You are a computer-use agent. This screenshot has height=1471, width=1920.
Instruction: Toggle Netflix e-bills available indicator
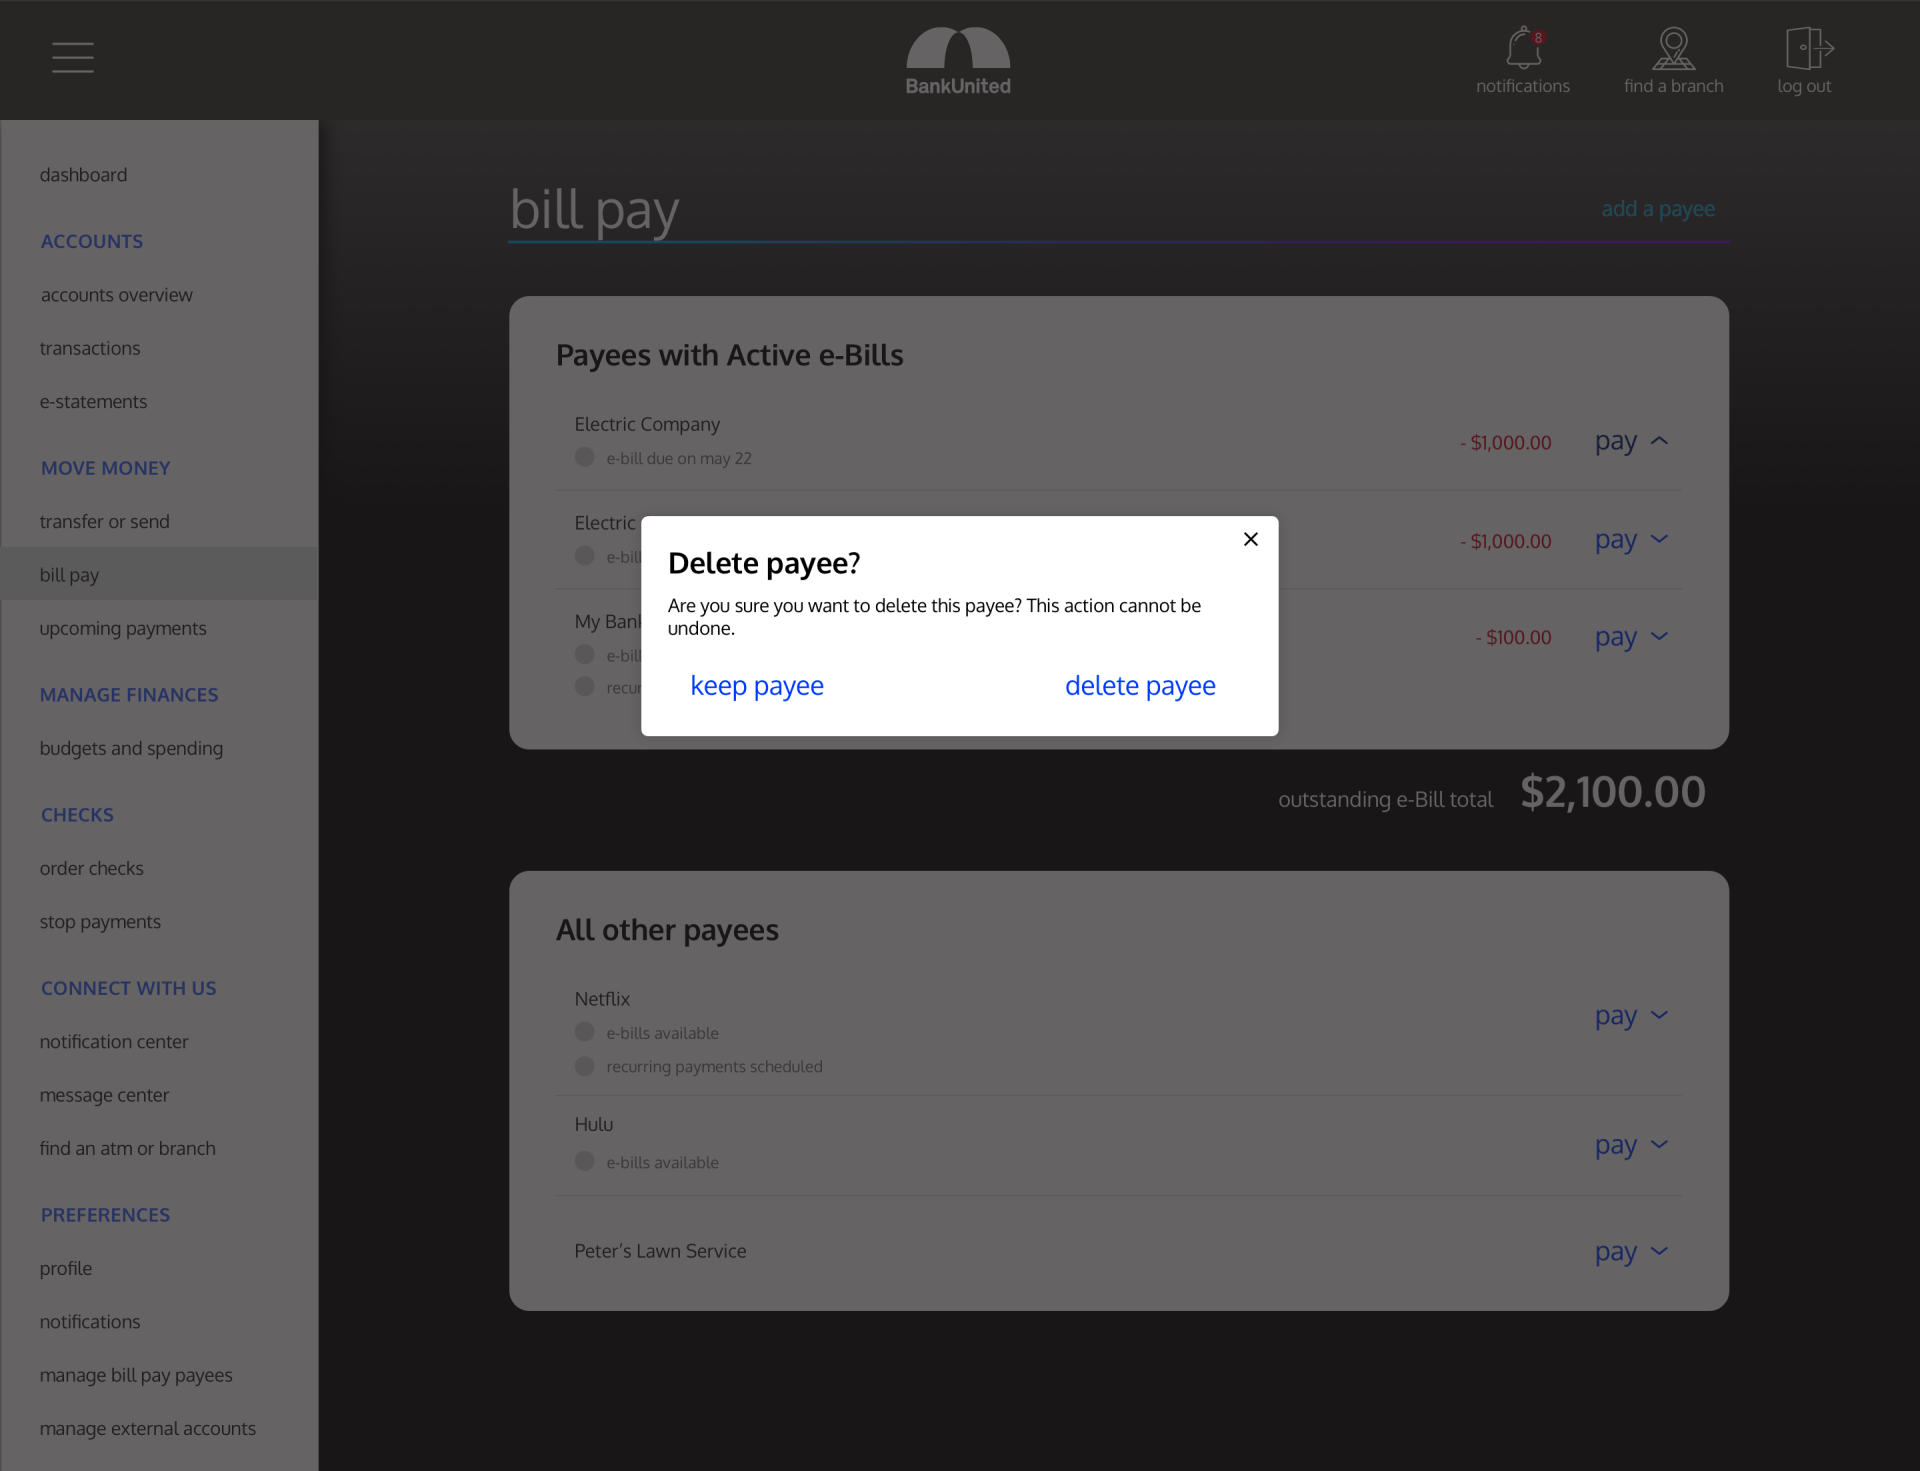pos(585,1032)
